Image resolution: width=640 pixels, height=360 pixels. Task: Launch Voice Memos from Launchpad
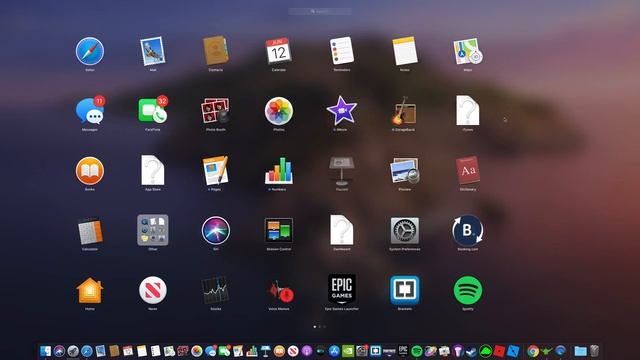tap(280, 291)
